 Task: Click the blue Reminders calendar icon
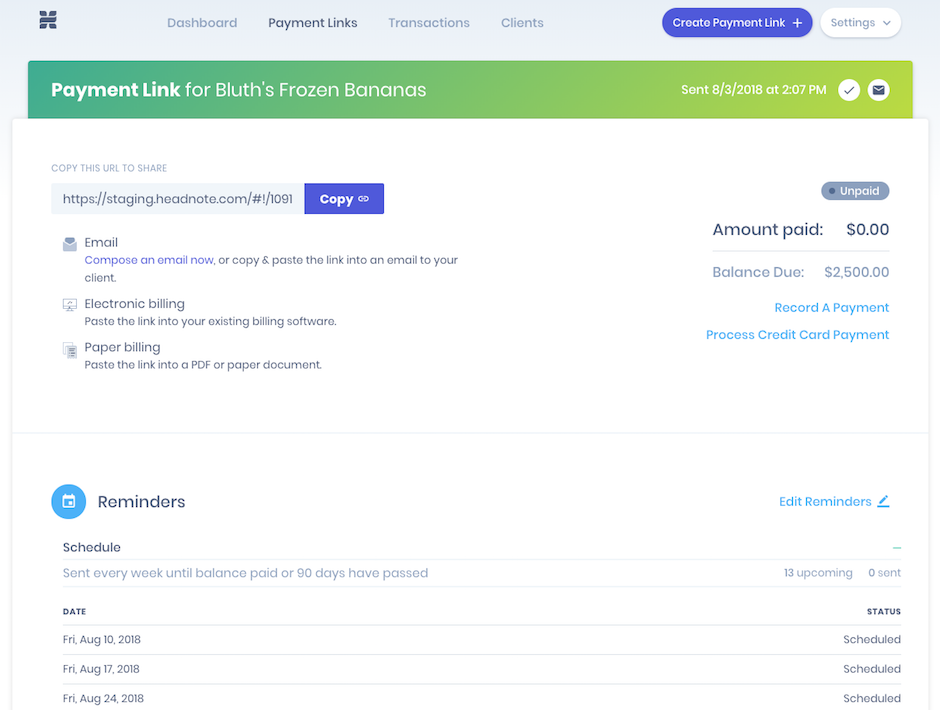pyautogui.click(x=69, y=501)
